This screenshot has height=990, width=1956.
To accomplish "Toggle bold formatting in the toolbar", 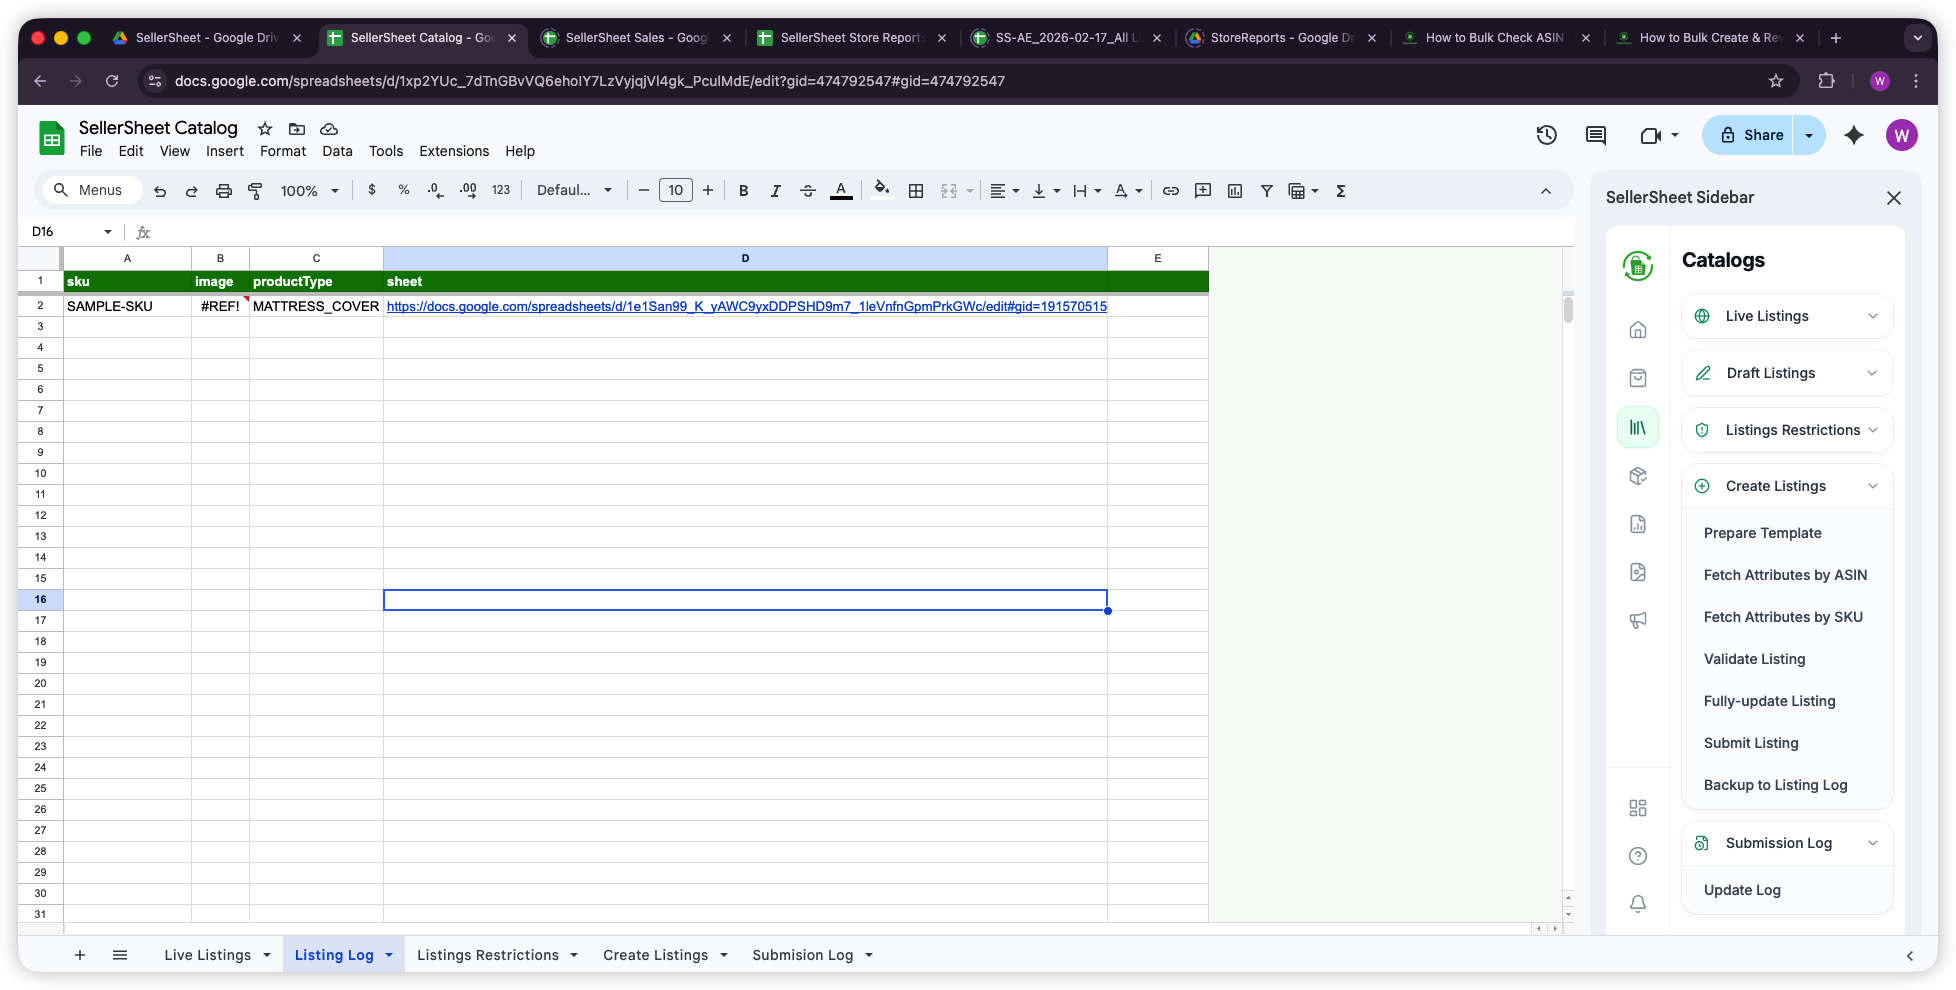I will [x=743, y=190].
